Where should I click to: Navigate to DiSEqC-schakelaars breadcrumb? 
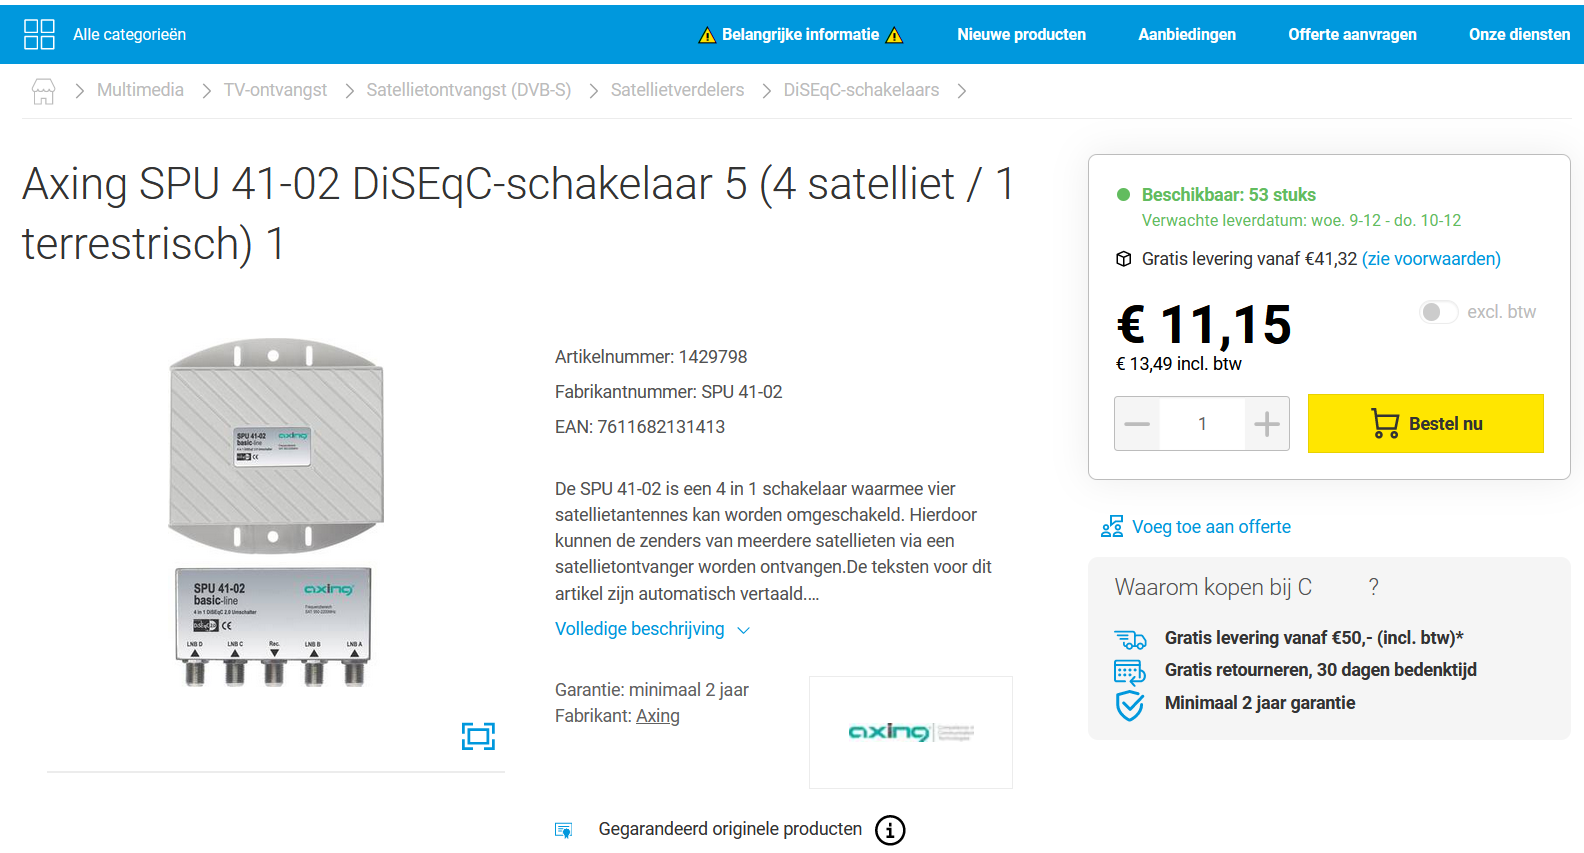pos(861,90)
